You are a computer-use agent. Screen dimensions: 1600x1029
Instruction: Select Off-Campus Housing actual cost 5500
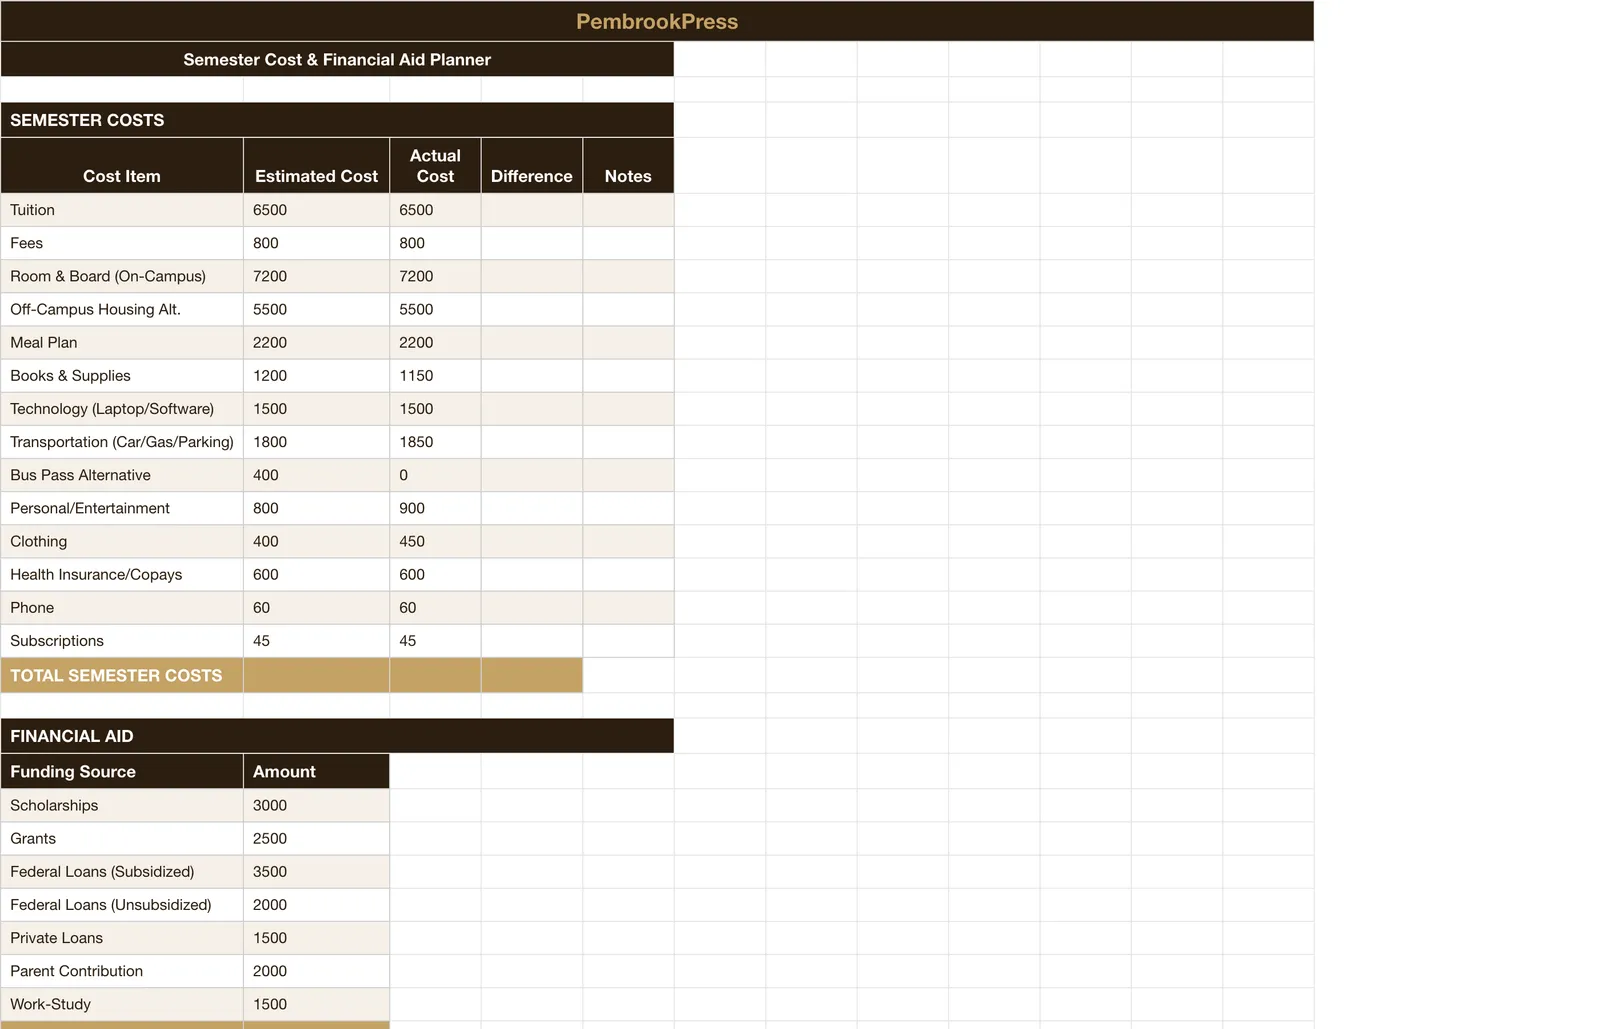[x=435, y=309]
